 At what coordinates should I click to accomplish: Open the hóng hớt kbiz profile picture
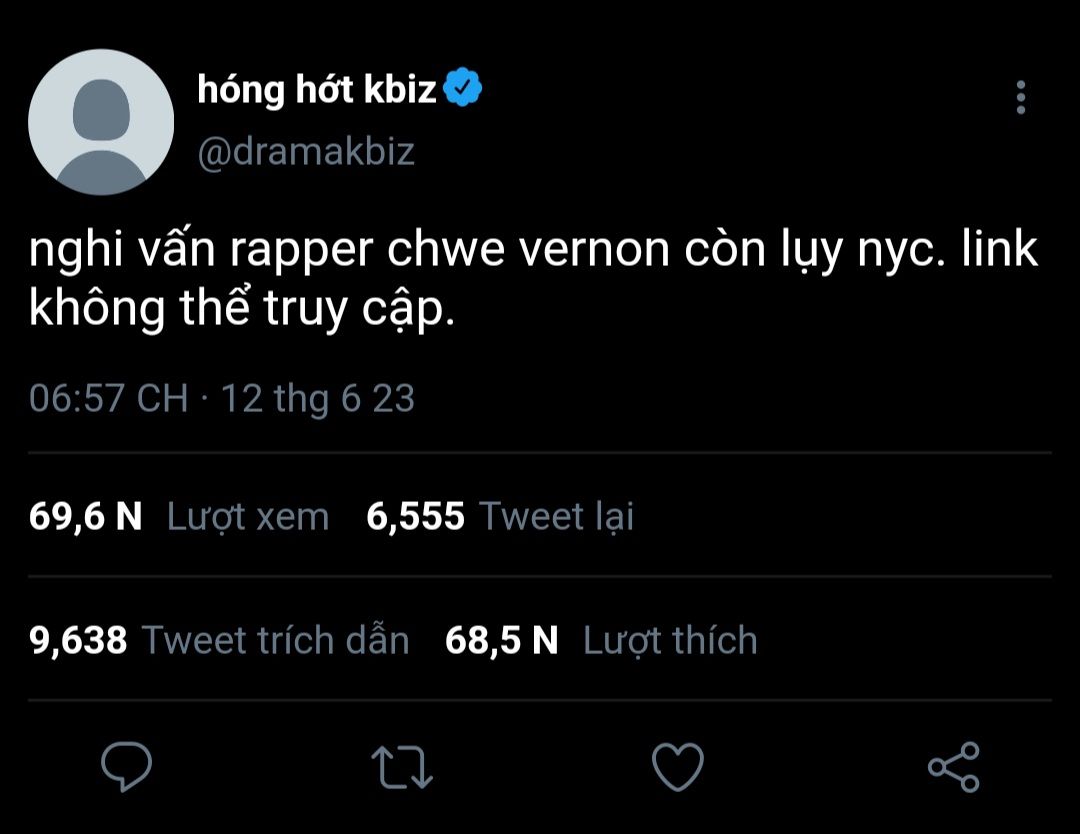(x=101, y=122)
